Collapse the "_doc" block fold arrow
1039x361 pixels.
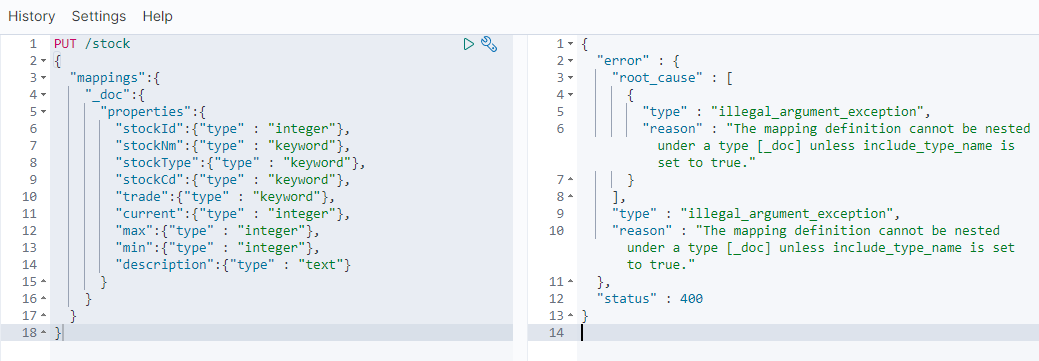click(44, 95)
